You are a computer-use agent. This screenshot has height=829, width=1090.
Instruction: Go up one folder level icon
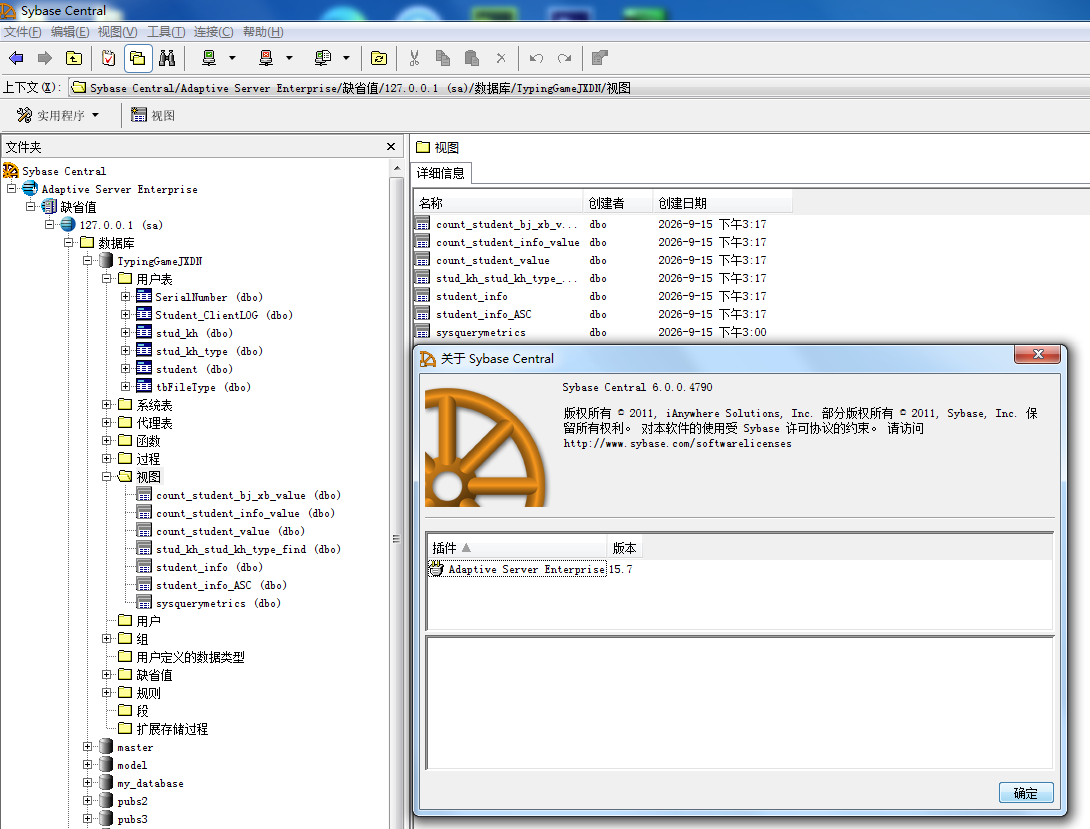(x=74, y=58)
